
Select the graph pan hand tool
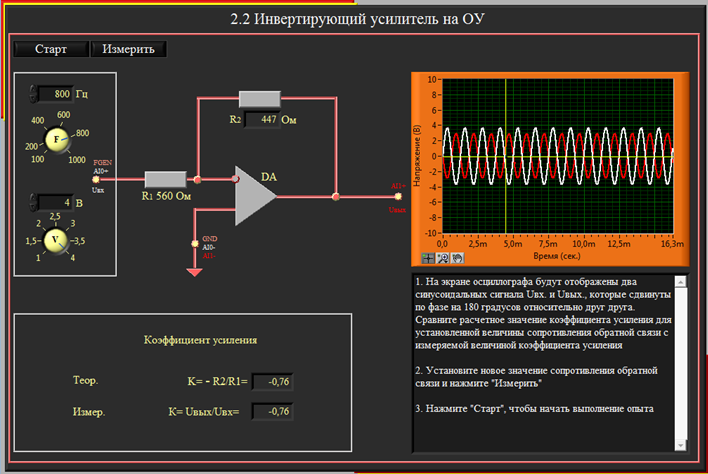(457, 258)
